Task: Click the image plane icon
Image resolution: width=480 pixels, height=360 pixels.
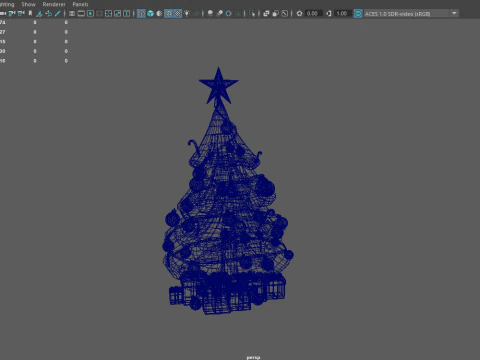Action: point(39,13)
